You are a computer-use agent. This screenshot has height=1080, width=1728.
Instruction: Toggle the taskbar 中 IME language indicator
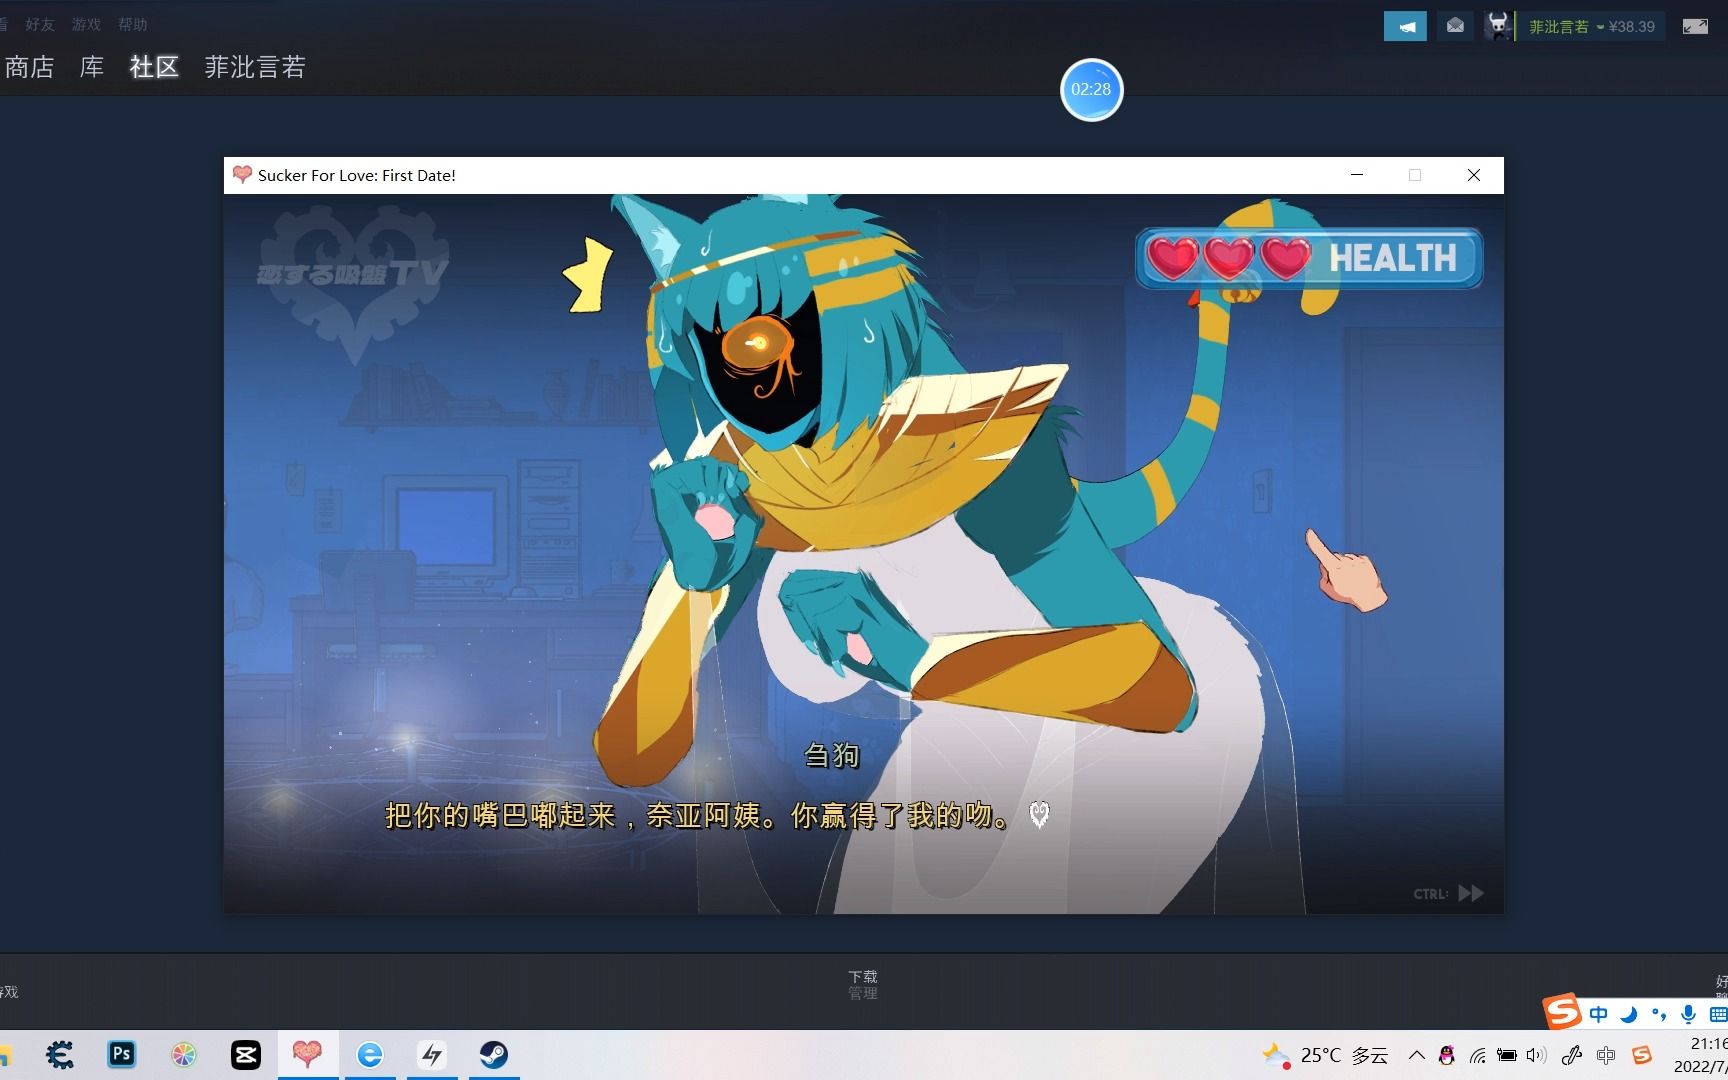1606,1055
